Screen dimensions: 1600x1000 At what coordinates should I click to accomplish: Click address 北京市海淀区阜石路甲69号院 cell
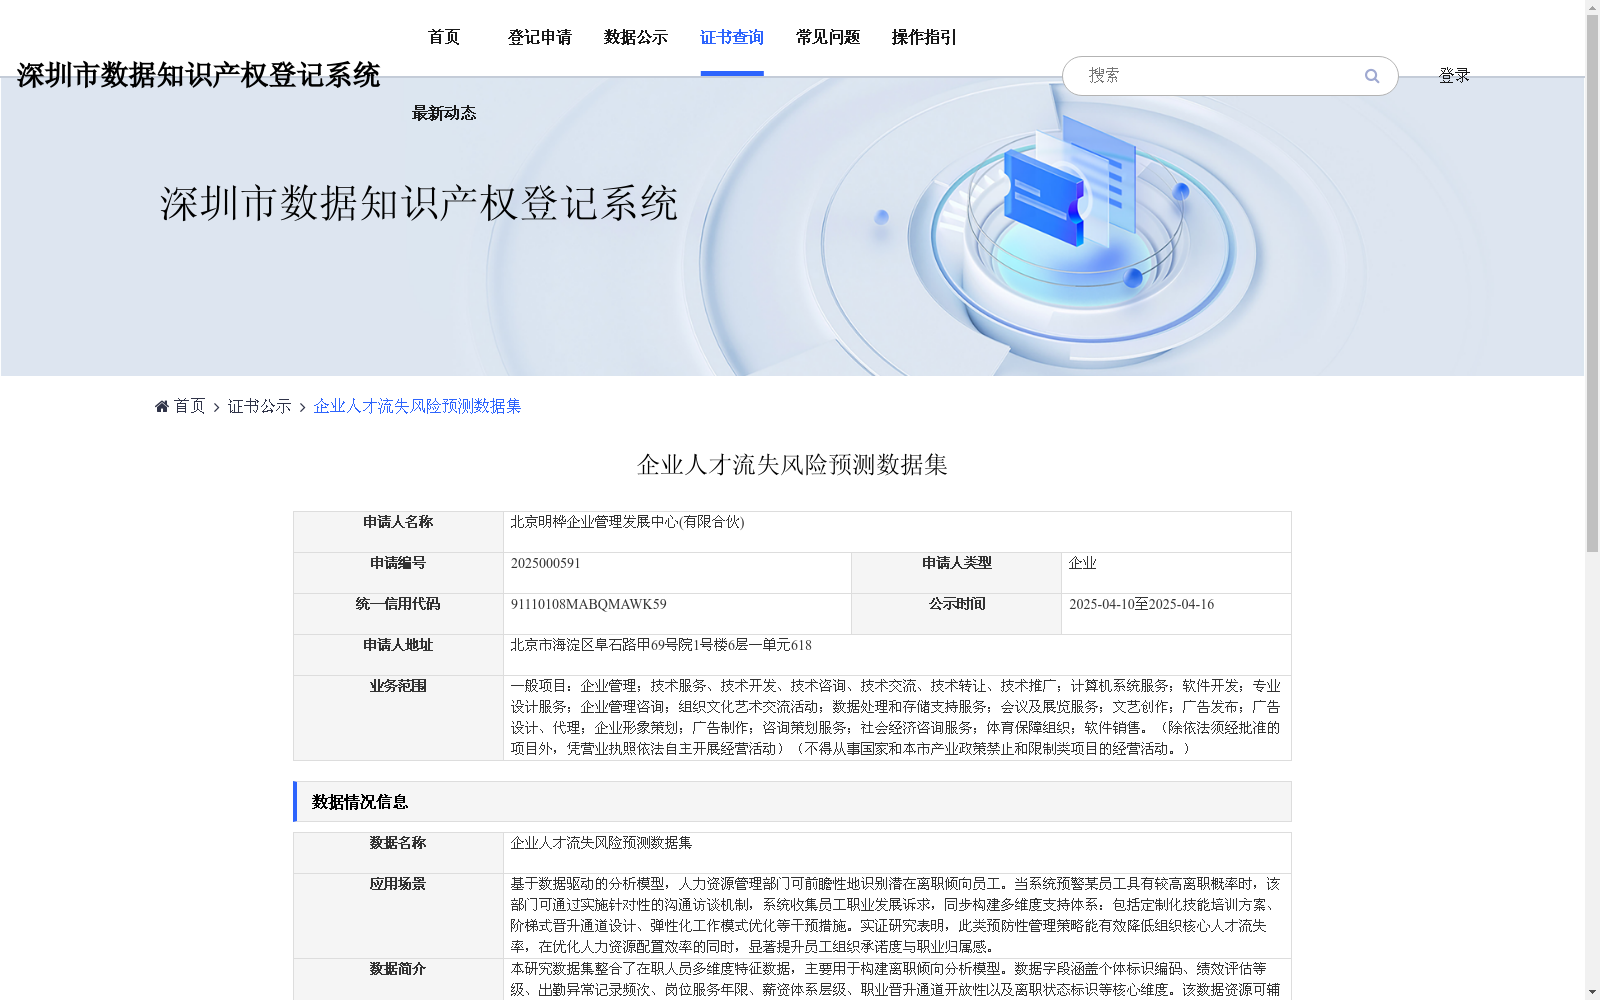tap(897, 655)
